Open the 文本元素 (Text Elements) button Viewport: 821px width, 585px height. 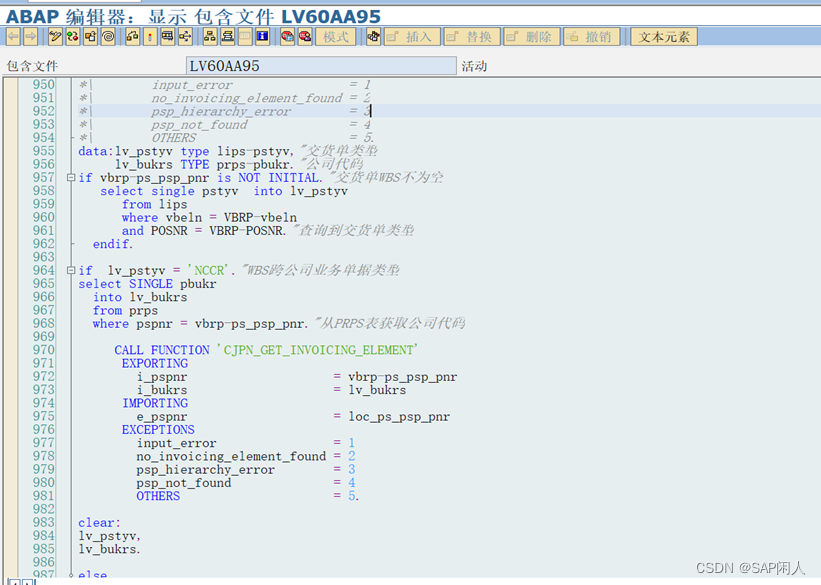(664, 37)
